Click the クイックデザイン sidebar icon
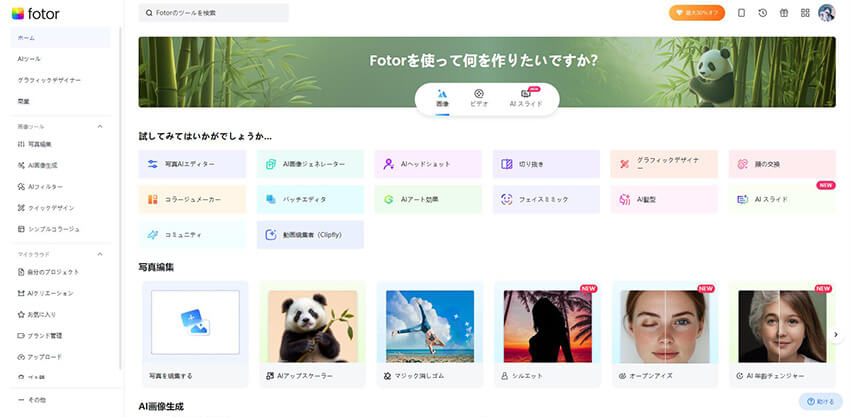Viewport: 850px width, 417px height. (x=21, y=208)
